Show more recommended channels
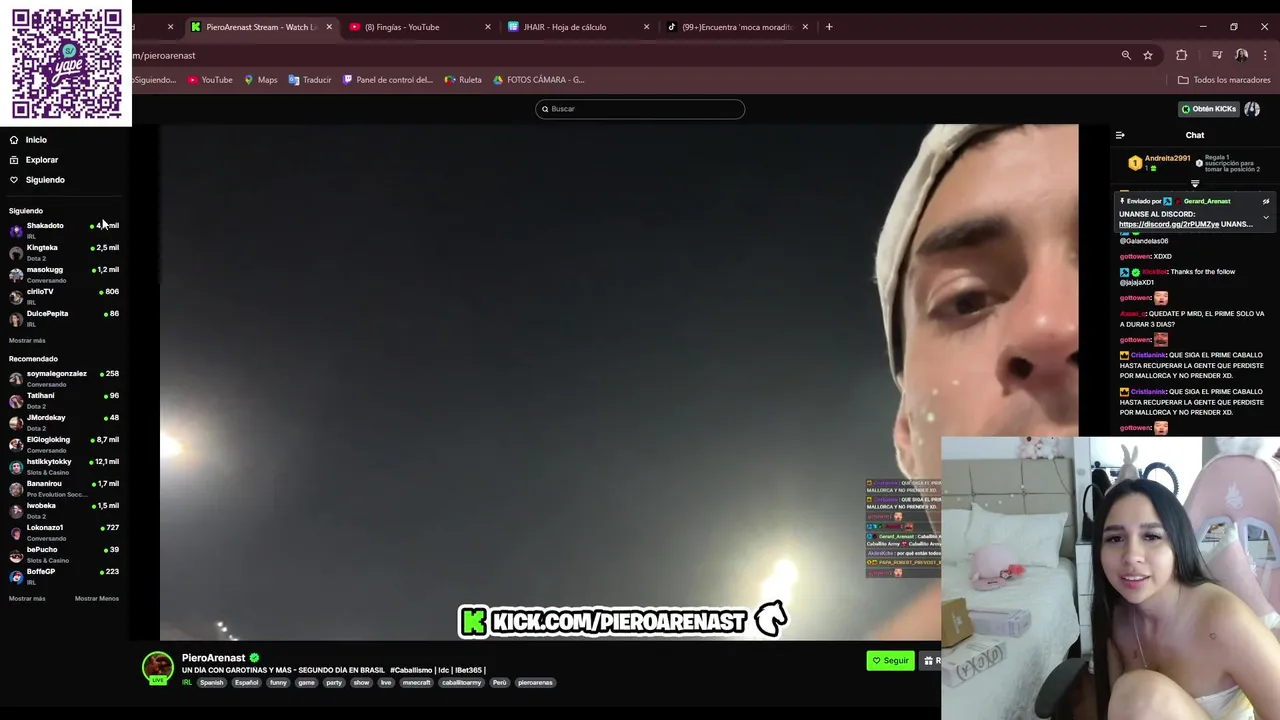The image size is (1280, 720). click(27, 598)
